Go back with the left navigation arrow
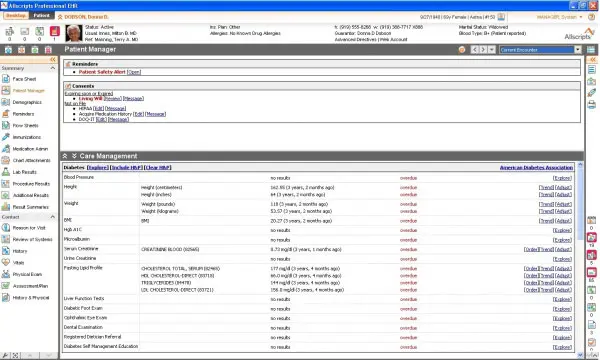 474,50
